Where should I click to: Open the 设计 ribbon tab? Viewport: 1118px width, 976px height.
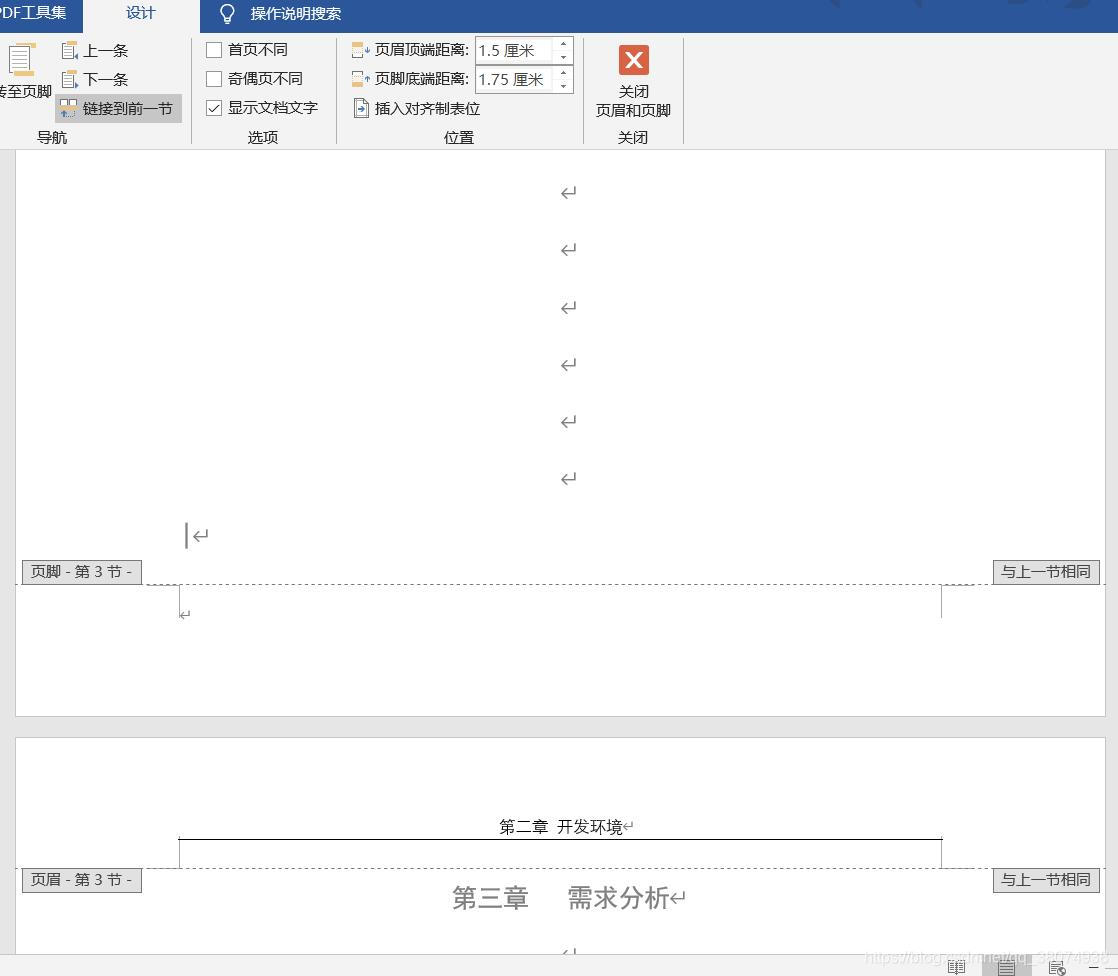coord(140,13)
